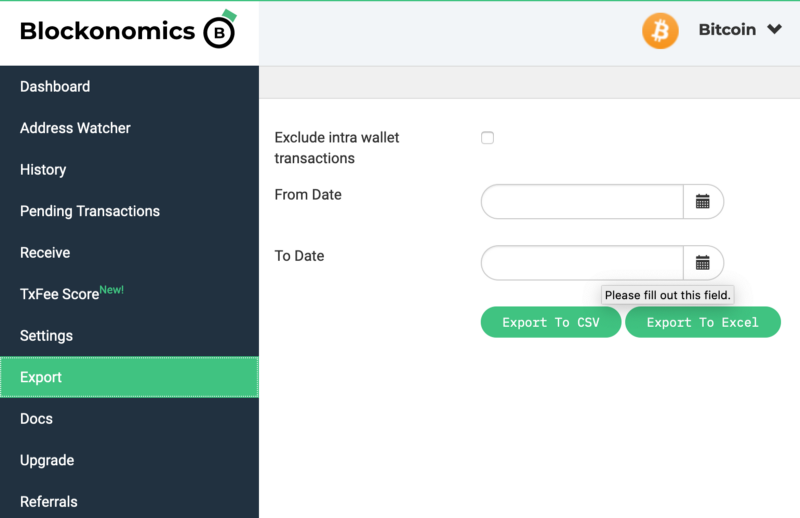Click the Export To Excel button
This screenshot has height=518, width=800.
(x=703, y=322)
